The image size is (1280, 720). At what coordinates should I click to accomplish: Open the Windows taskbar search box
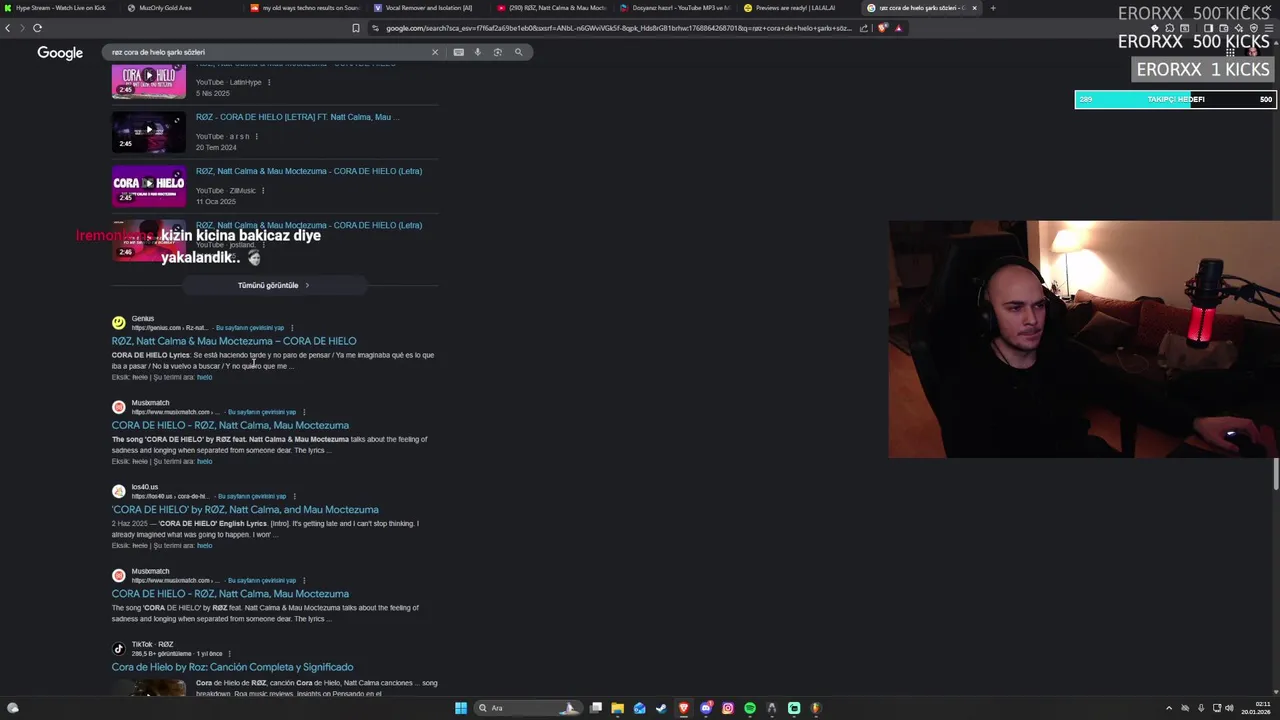click(528, 708)
